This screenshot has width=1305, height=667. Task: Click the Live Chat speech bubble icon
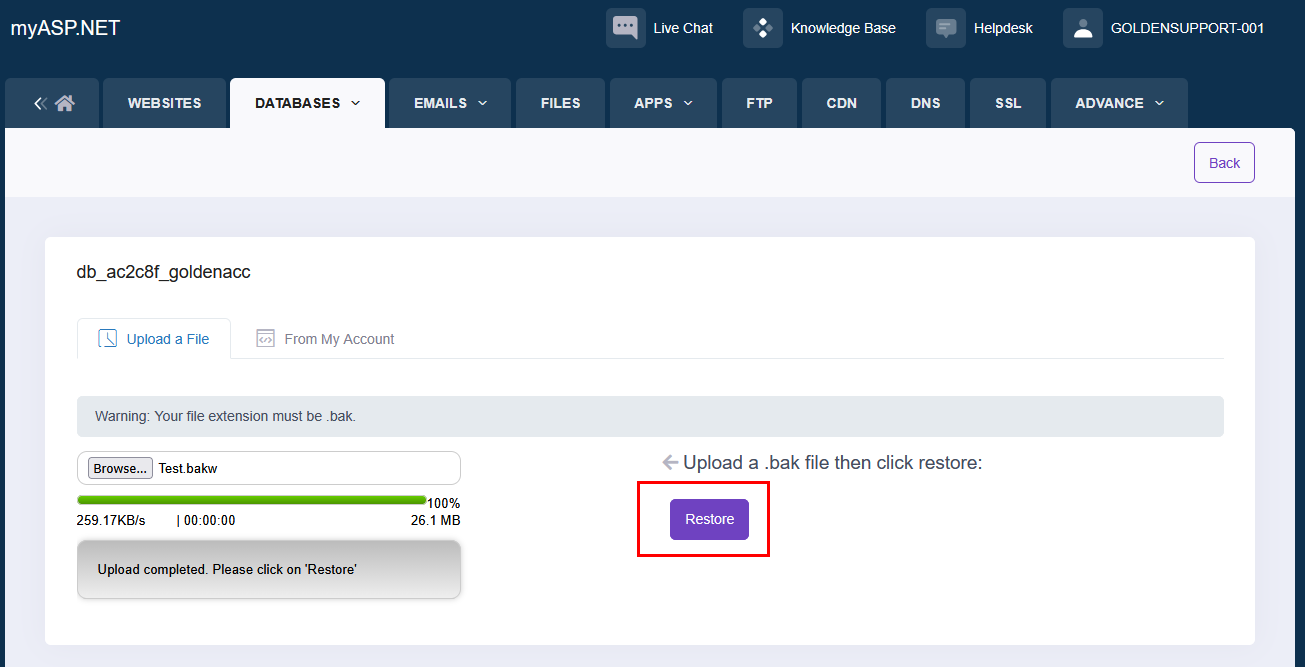(625, 28)
